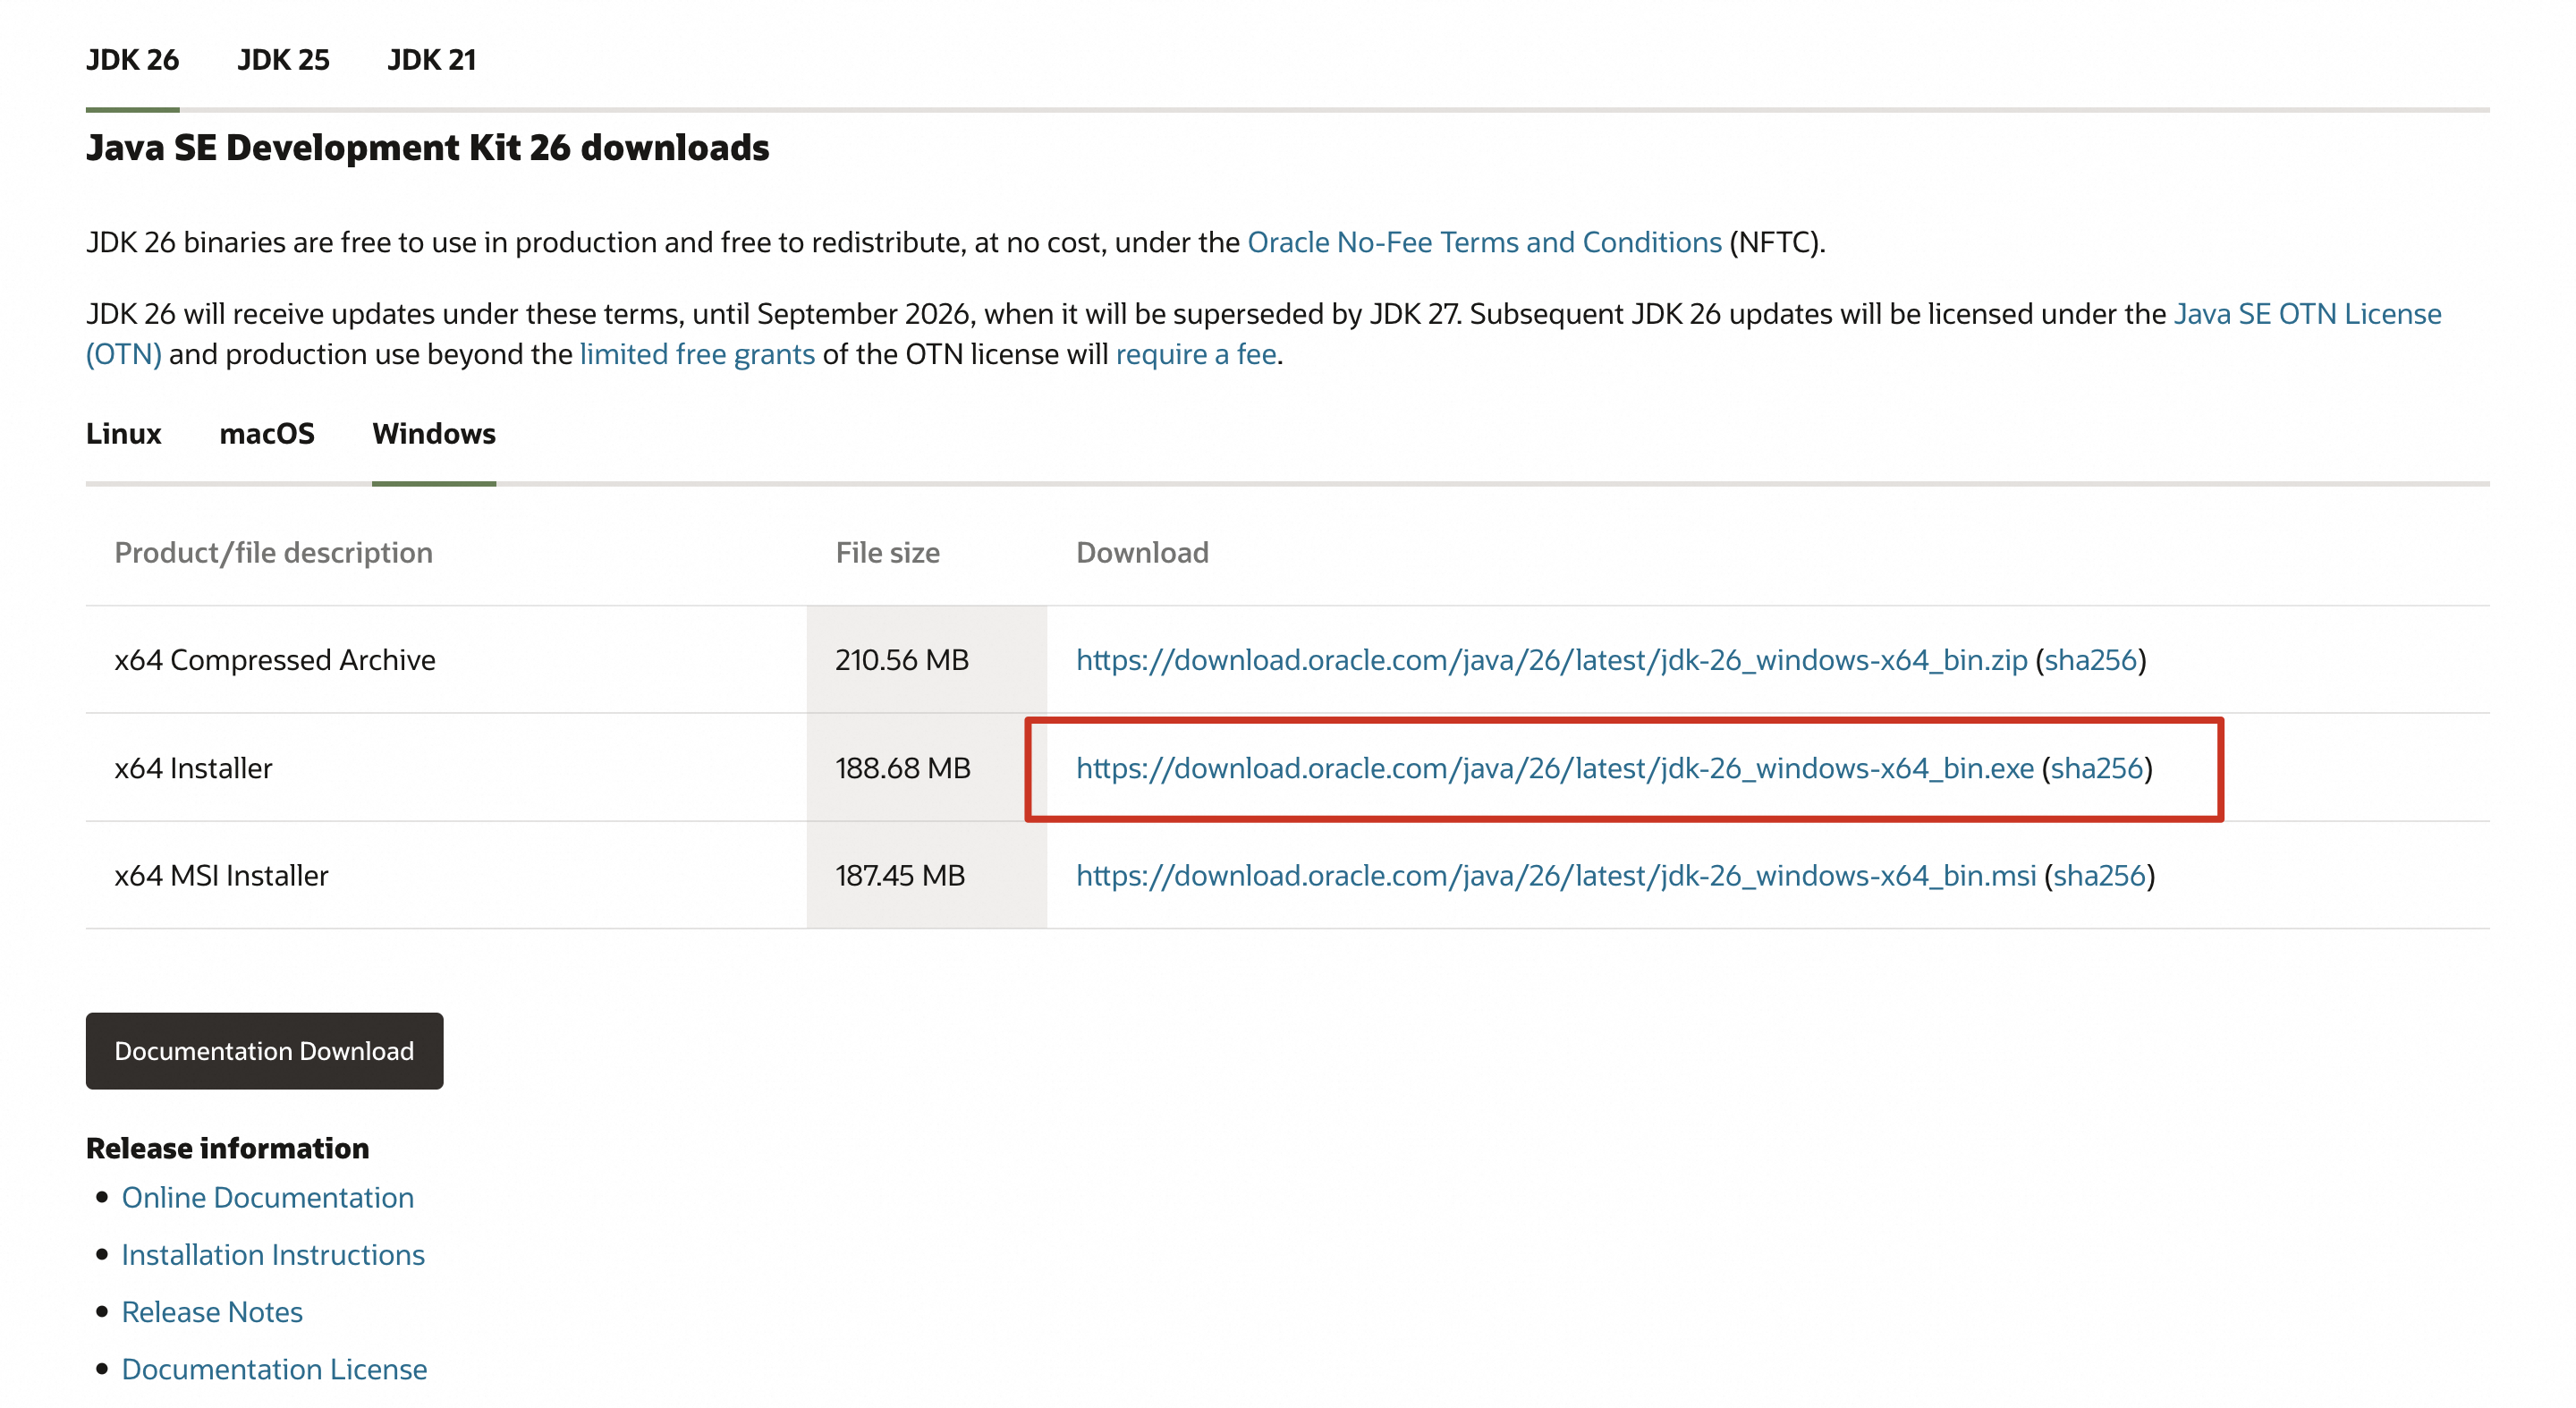Viewport: 2576px width, 1408px height.
Task: Open sha256 for the x64 Installer
Action: coord(2097,768)
